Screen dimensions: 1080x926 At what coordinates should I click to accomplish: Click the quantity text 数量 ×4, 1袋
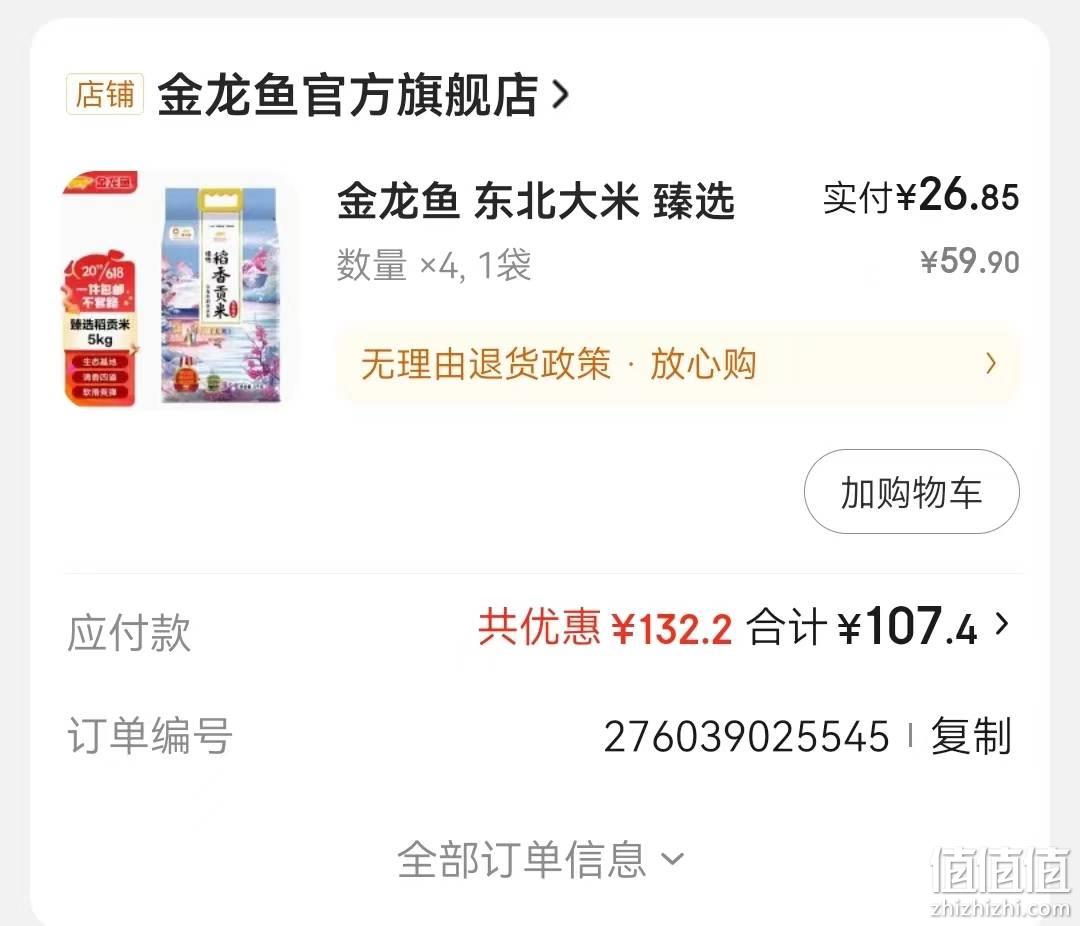pyautogui.click(x=434, y=265)
